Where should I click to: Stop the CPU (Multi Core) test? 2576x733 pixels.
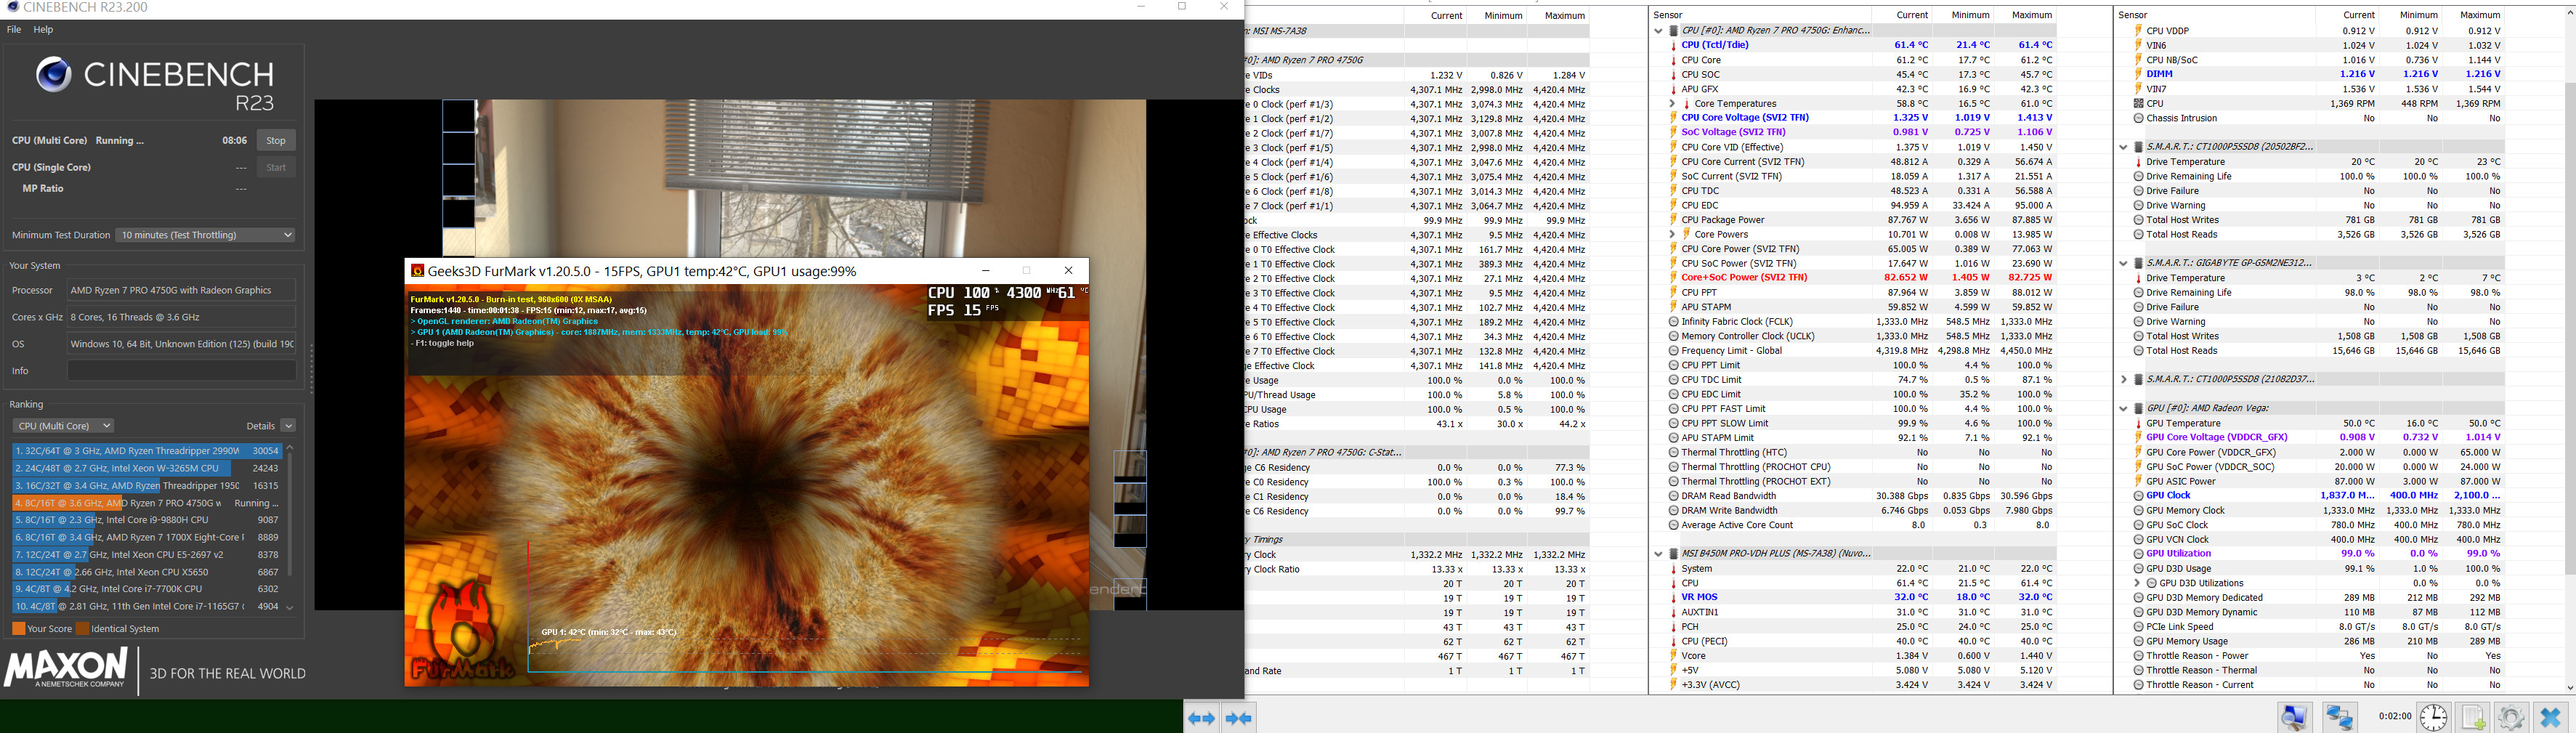click(276, 141)
